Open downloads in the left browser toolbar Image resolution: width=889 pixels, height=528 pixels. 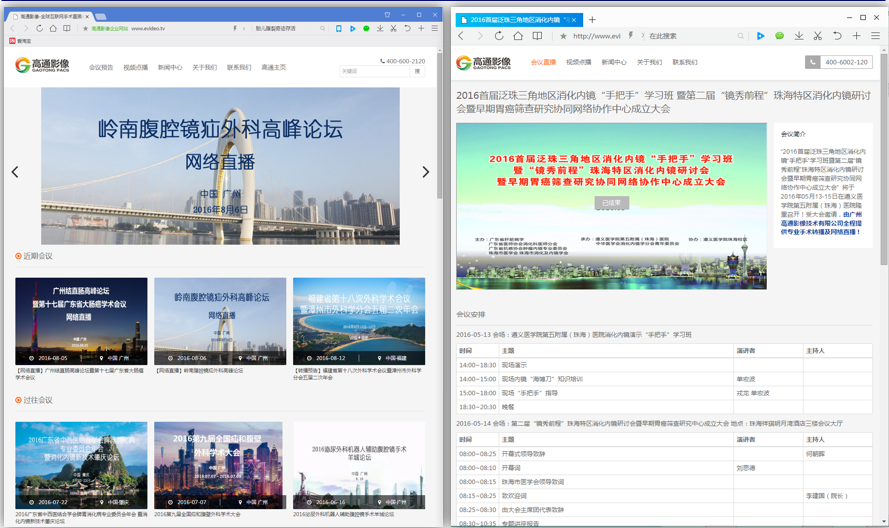coord(380,28)
